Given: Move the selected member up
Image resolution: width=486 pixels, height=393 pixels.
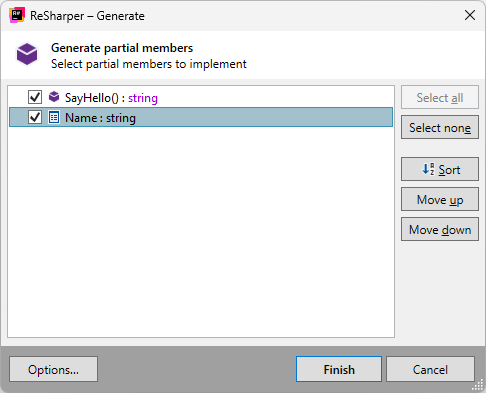Looking at the screenshot, I should [440, 199].
